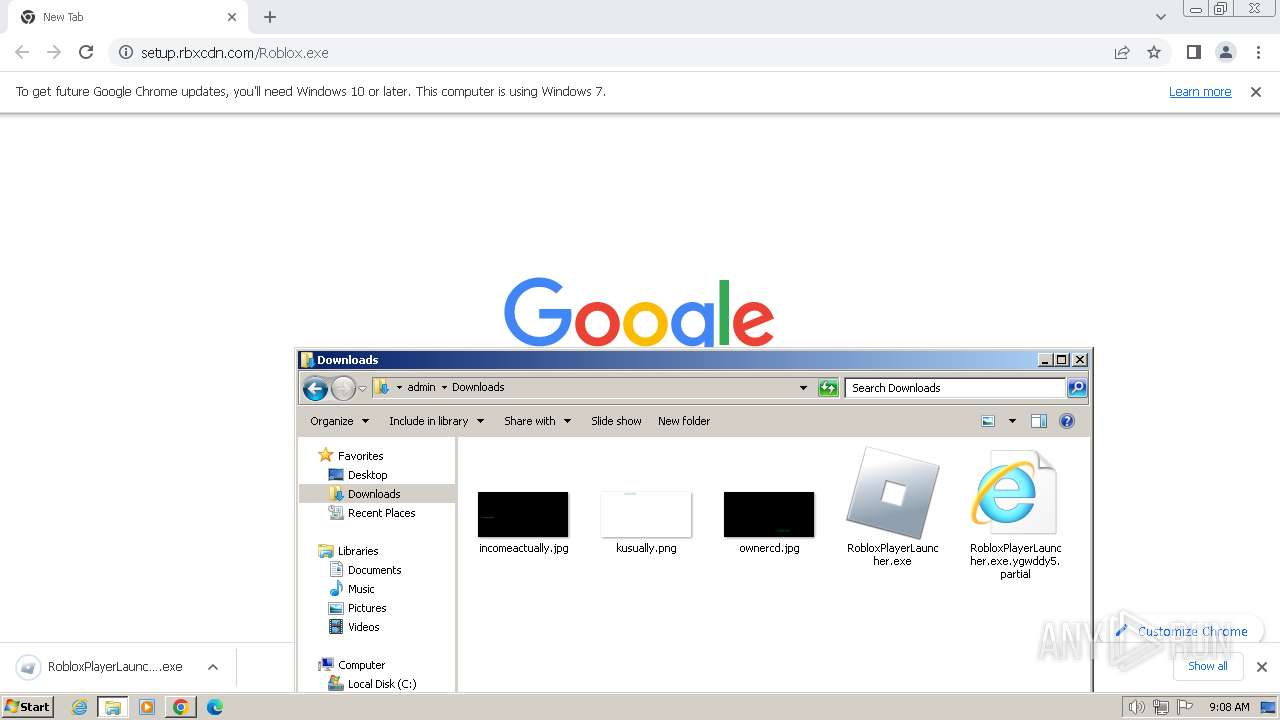Open Explorer recent pages dropdown arrow
The width and height of the screenshot is (1280, 720).
click(362, 388)
